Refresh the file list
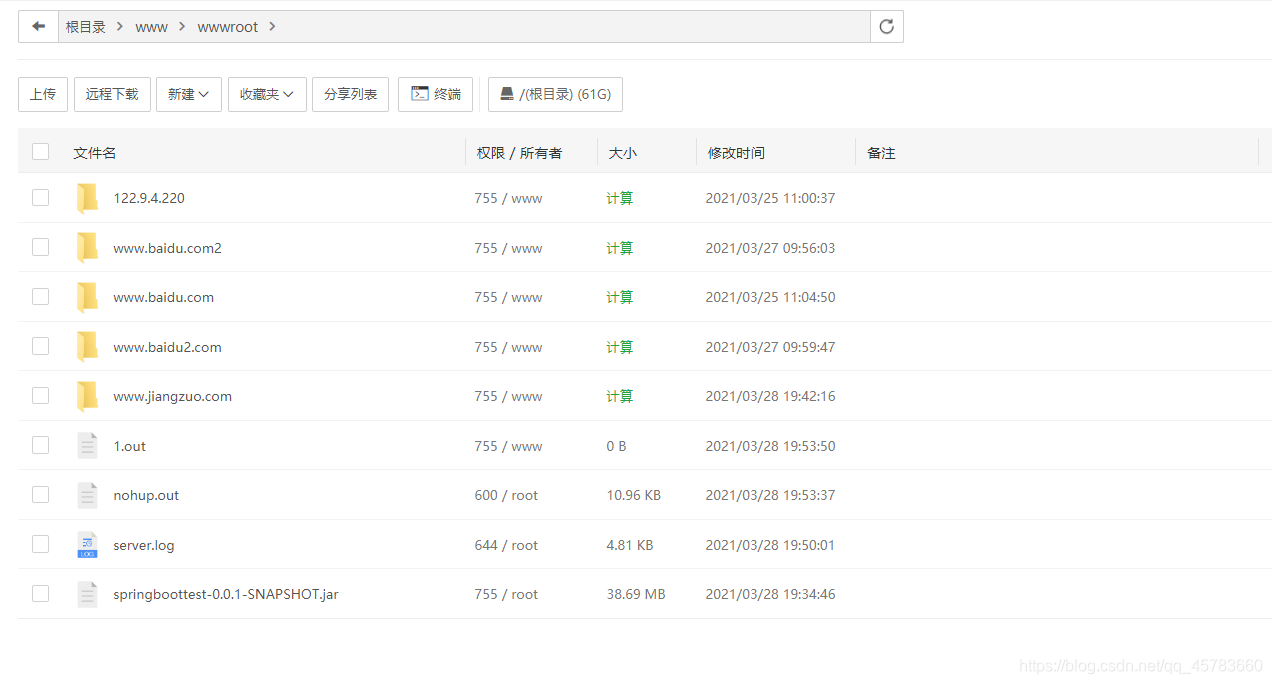The height and width of the screenshot is (684, 1272). (886, 27)
